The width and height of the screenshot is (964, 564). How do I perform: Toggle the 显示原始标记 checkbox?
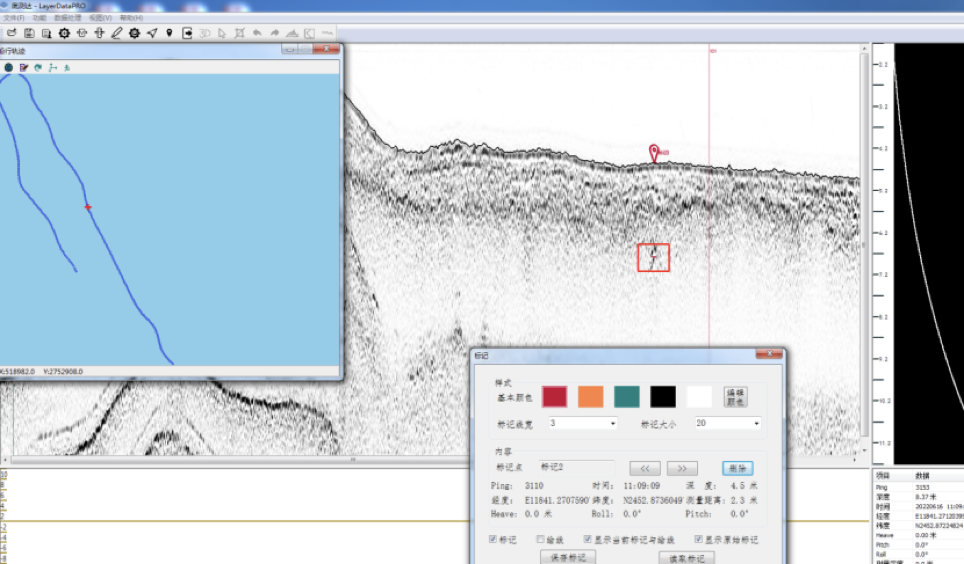pyautogui.click(x=698, y=539)
